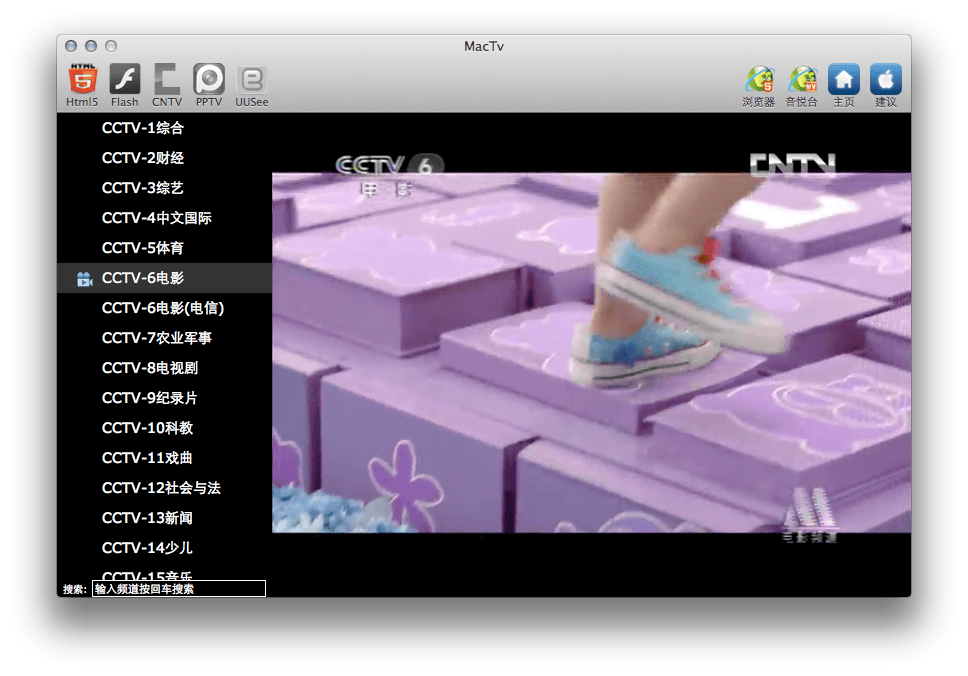
Task: Play CCTV-14少儿 channel
Action: click(164, 548)
